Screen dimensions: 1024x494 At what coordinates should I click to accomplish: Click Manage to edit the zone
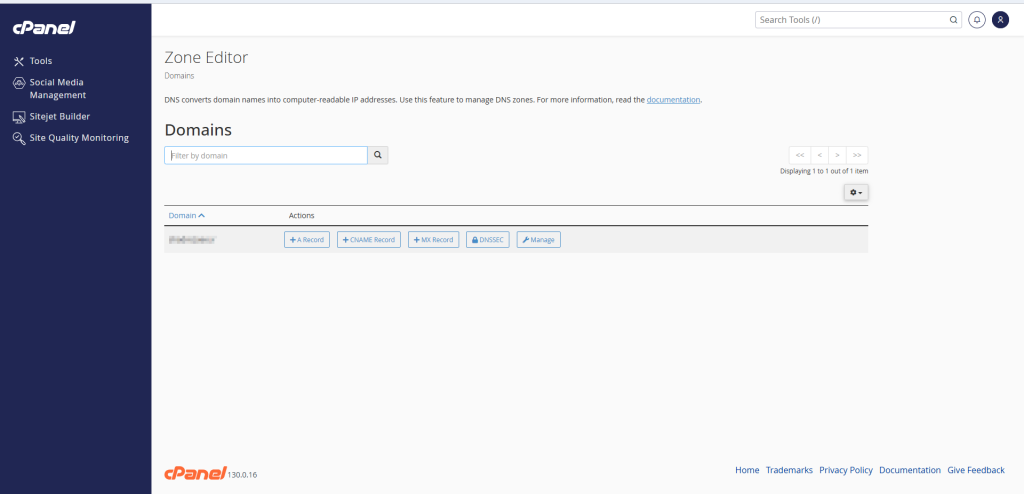pos(539,240)
